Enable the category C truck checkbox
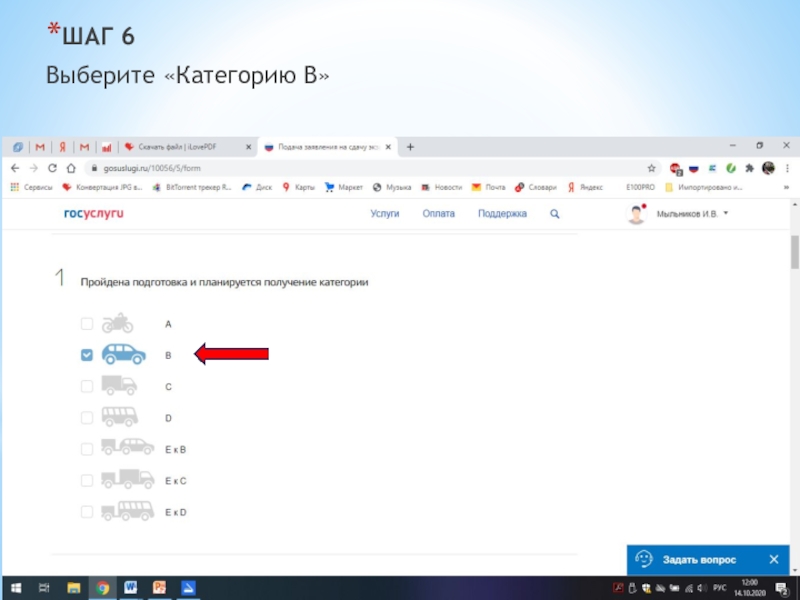The image size is (800, 600). point(87,386)
